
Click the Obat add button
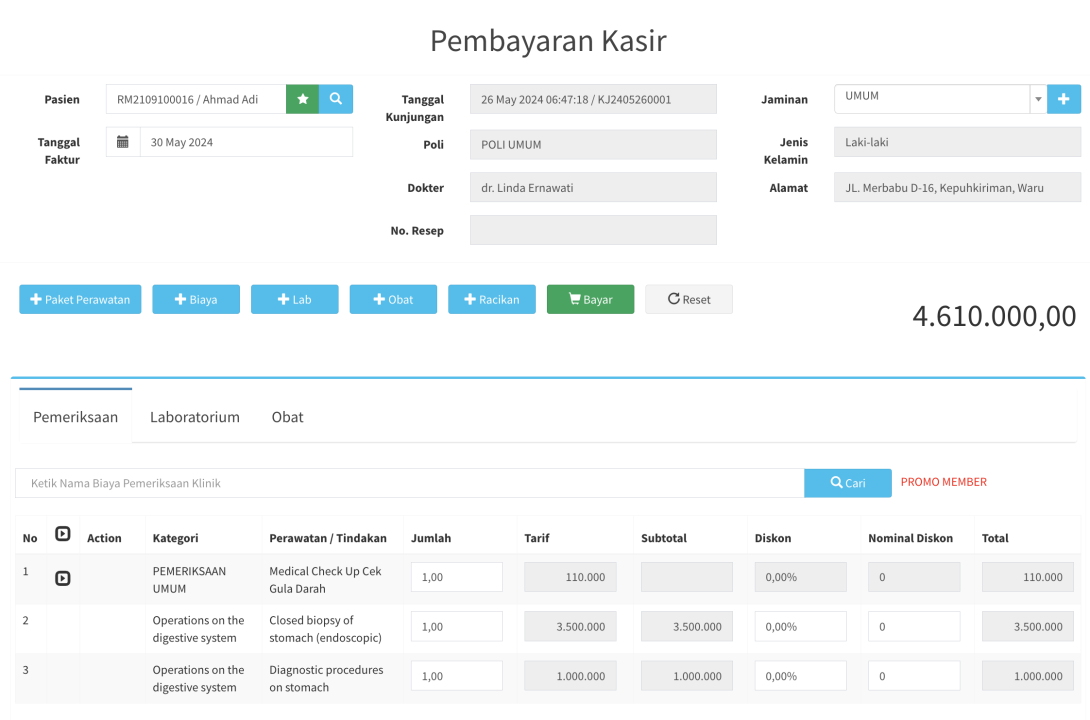pyautogui.click(x=393, y=300)
